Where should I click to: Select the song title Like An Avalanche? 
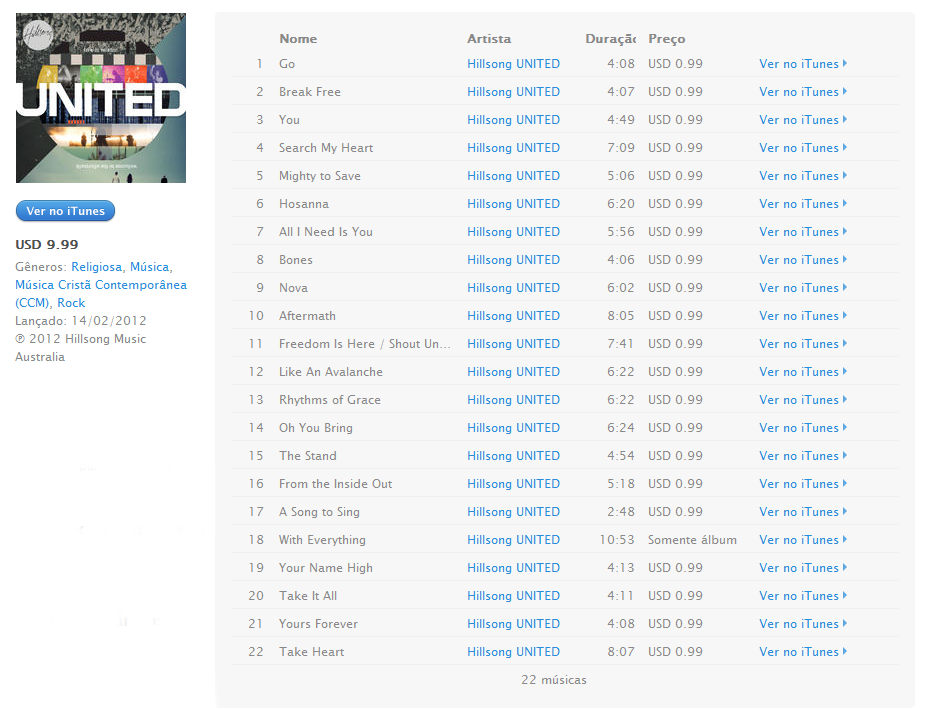[331, 372]
